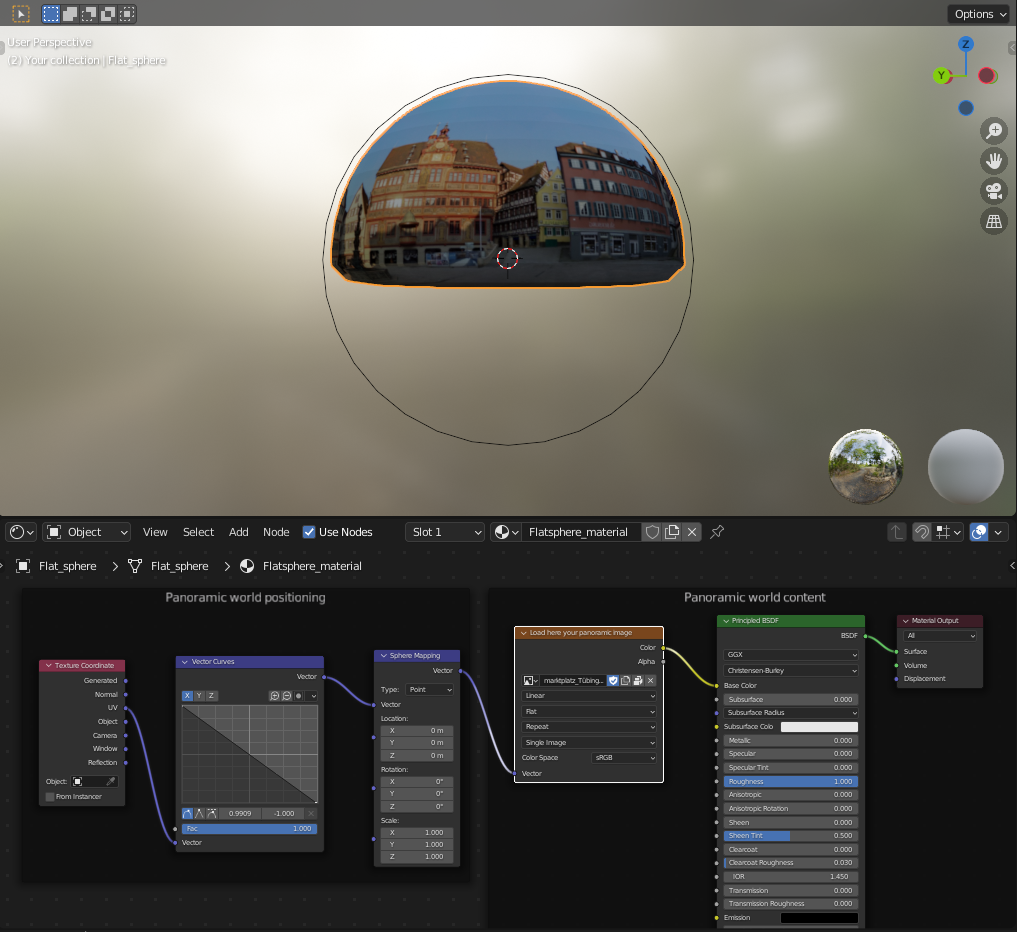Image resolution: width=1017 pixels, height=932 pixels.
Task: Click the Options button in viewport header
Action: pyautogui.click(x=979, y=14)
